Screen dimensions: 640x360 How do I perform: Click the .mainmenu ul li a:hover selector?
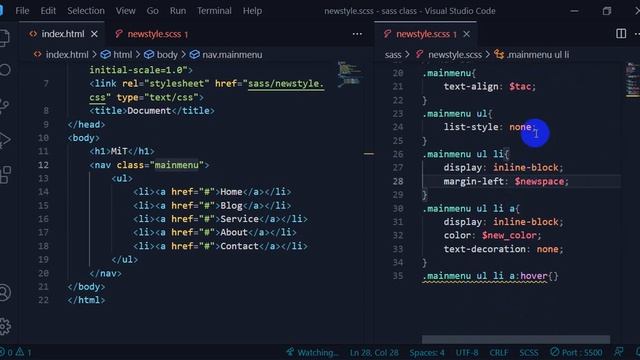(485, 276)
